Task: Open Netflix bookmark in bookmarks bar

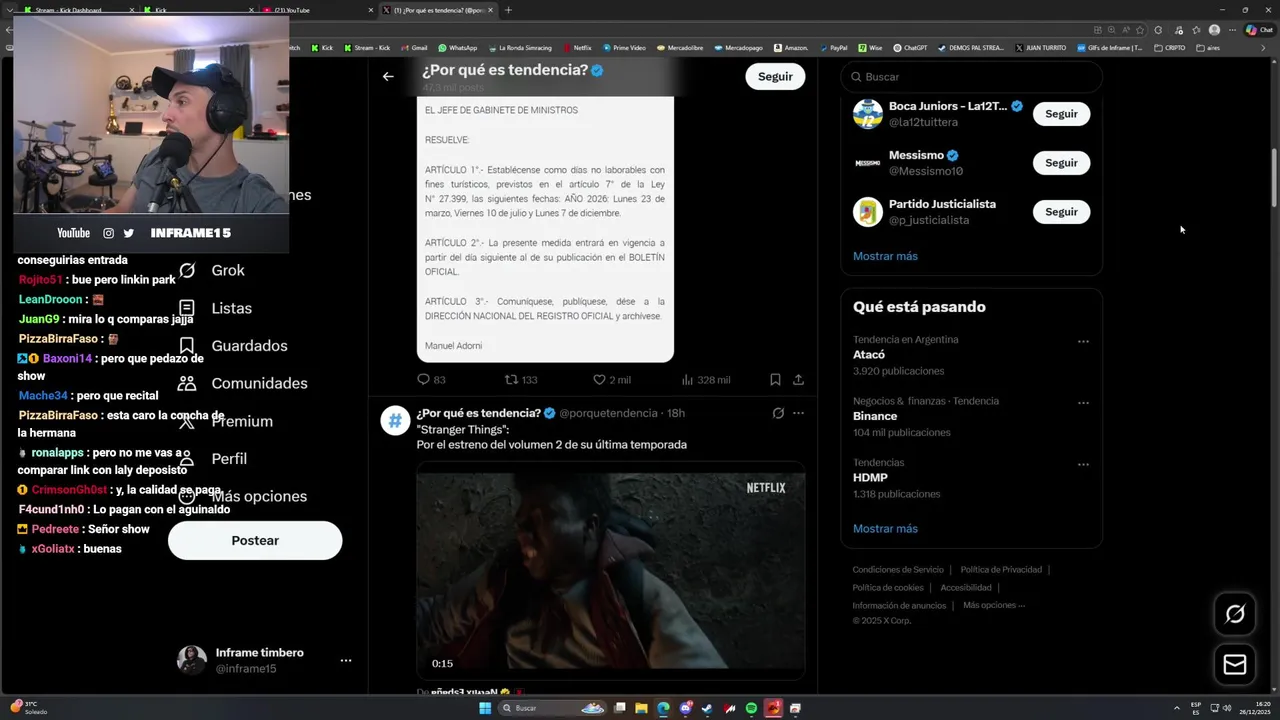Action: pyautogui.click(x=577, y=47)
